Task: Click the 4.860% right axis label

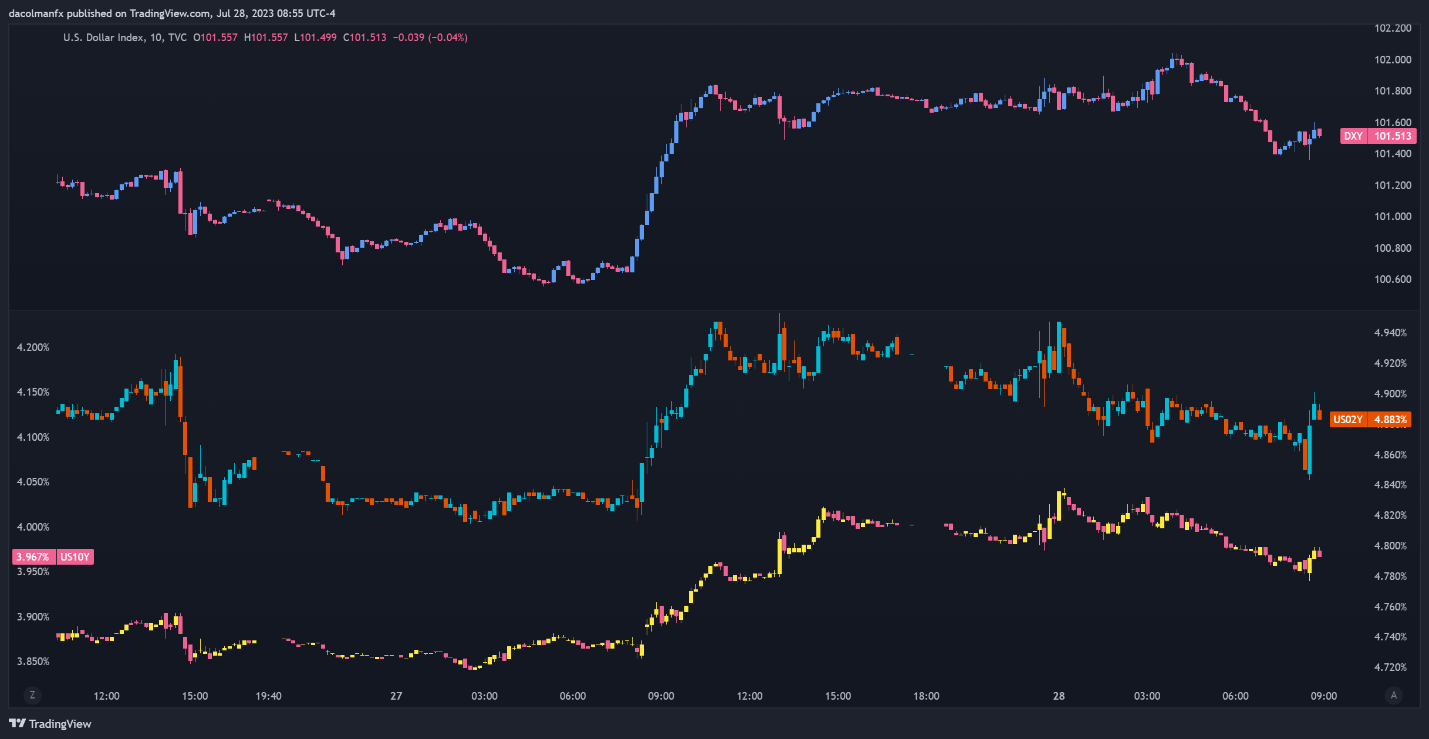Action: 1391,455
